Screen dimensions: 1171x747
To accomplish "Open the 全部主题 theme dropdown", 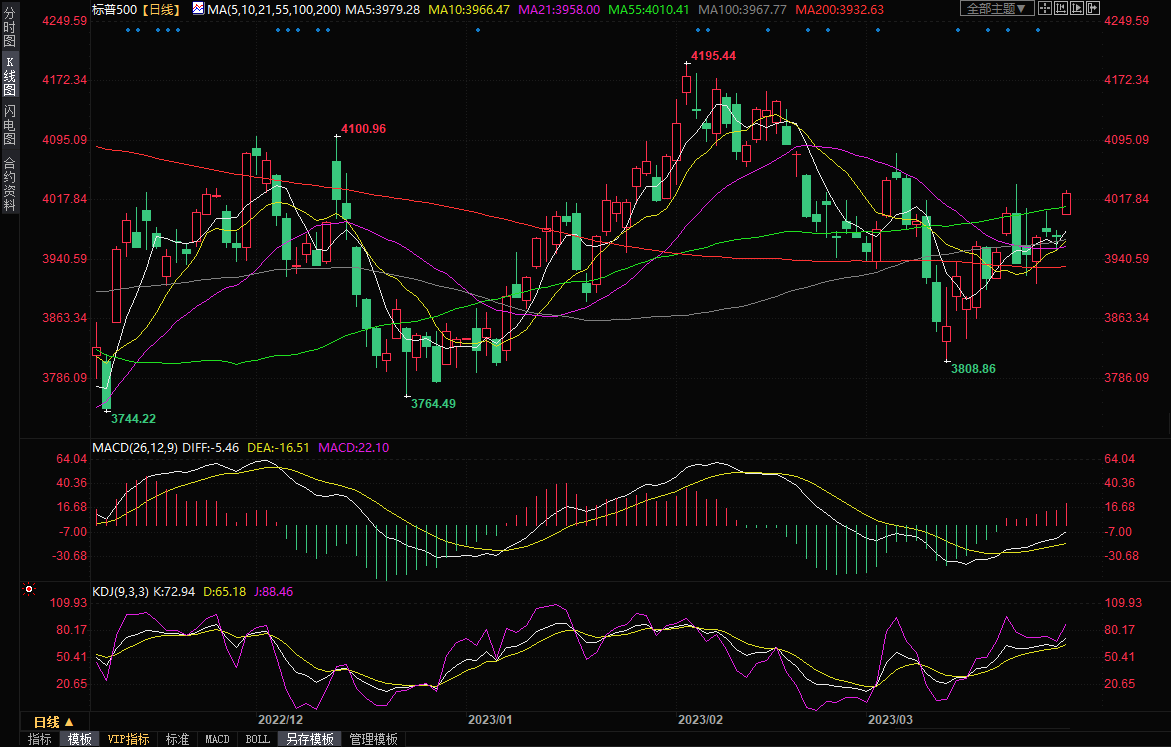I will (x=995, y=9).
